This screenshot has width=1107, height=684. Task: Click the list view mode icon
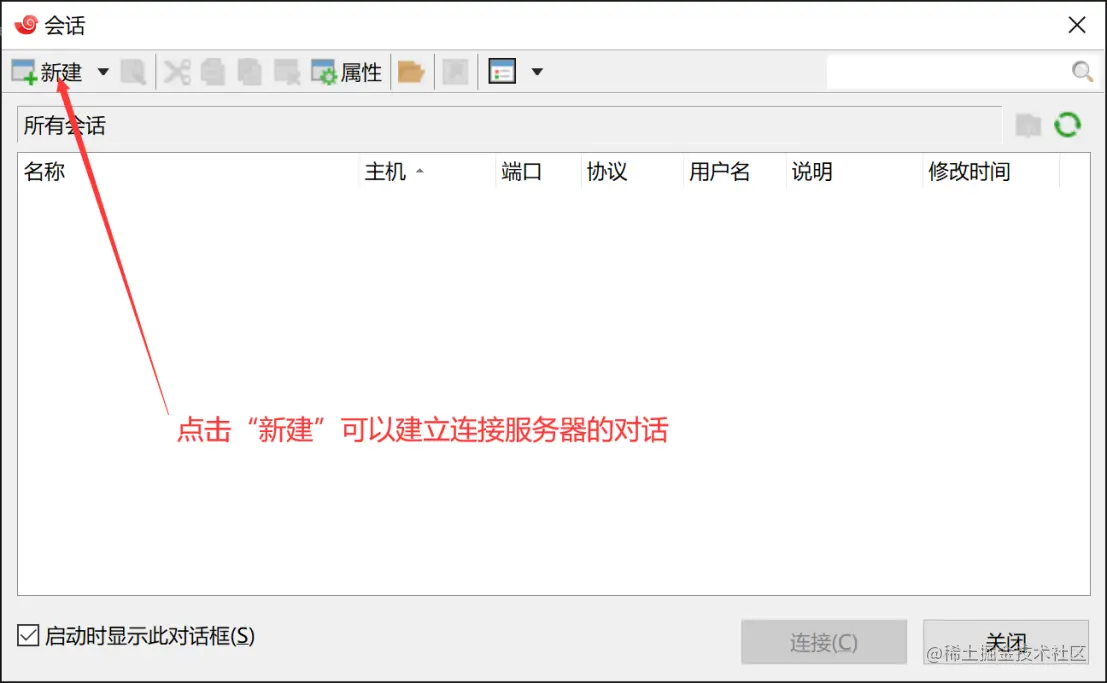coord(502,71)
